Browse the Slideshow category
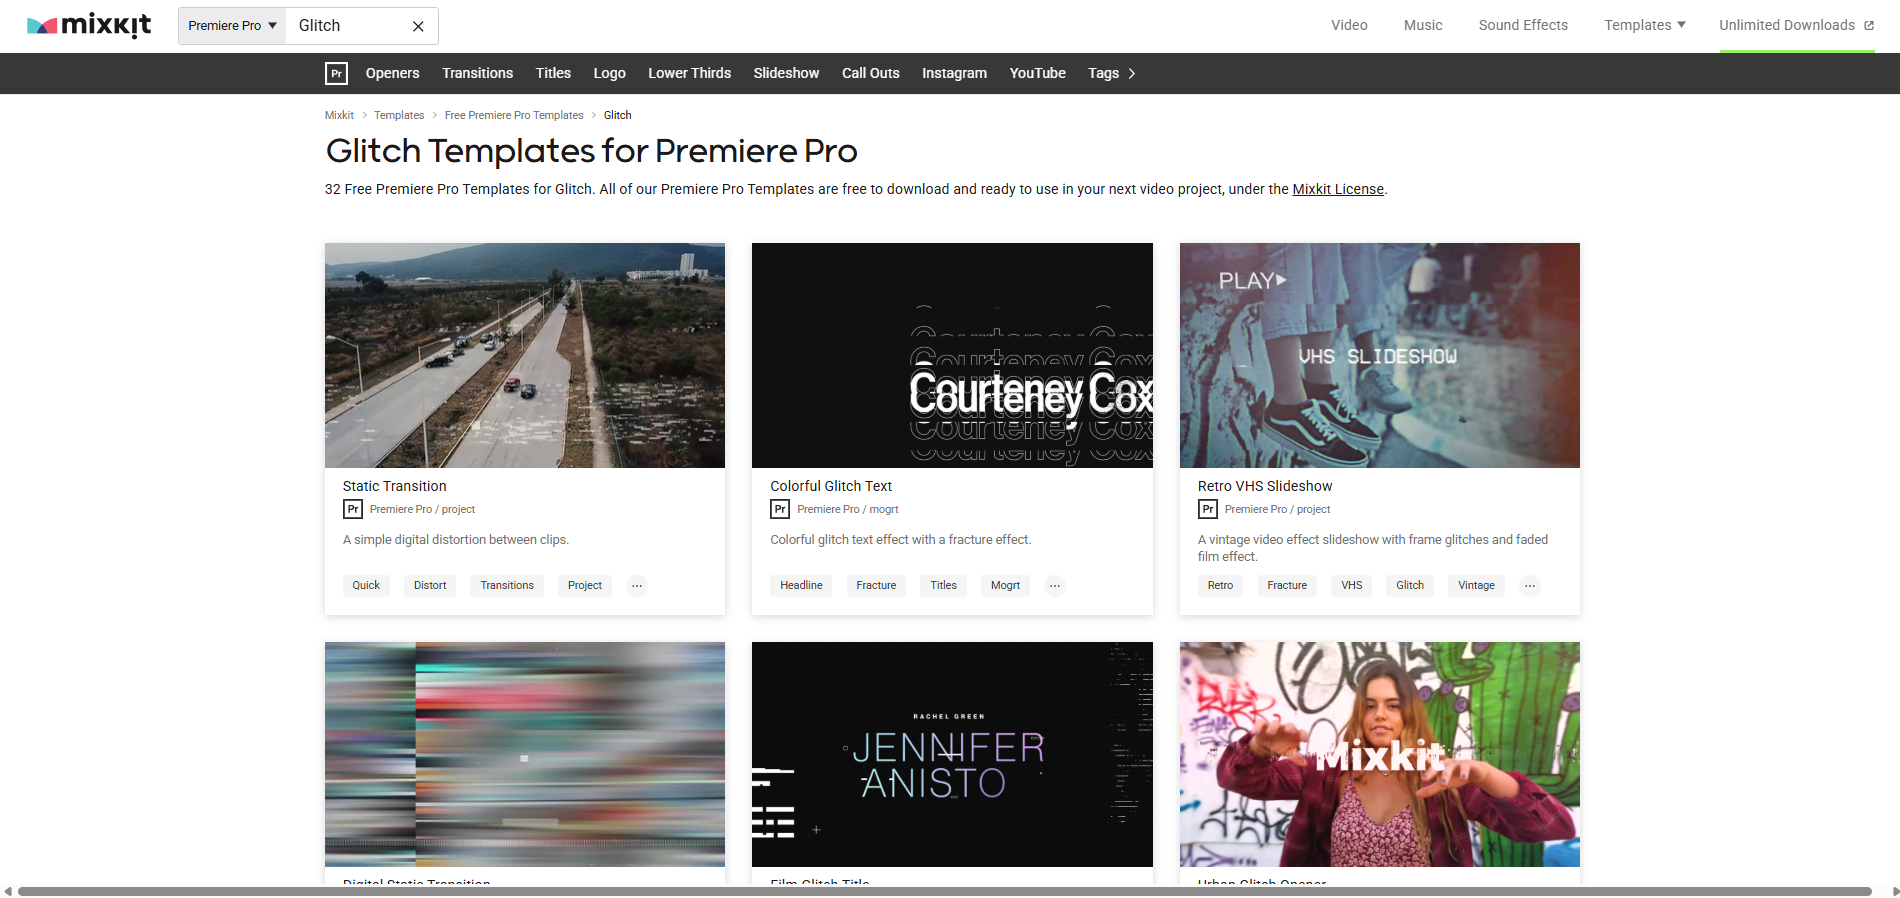 pos(787,73)
